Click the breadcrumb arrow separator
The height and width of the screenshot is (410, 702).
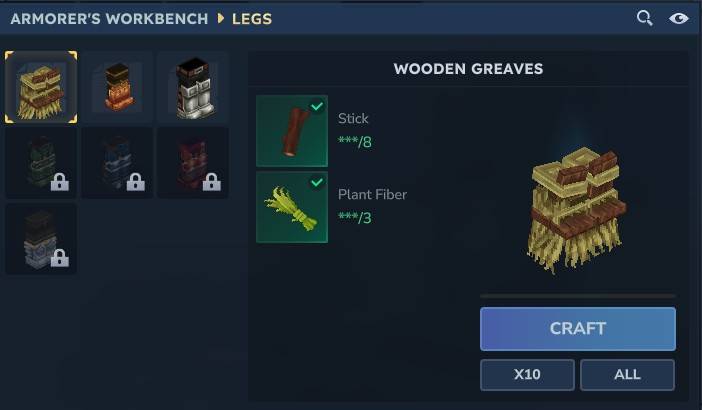pos(220,18)
